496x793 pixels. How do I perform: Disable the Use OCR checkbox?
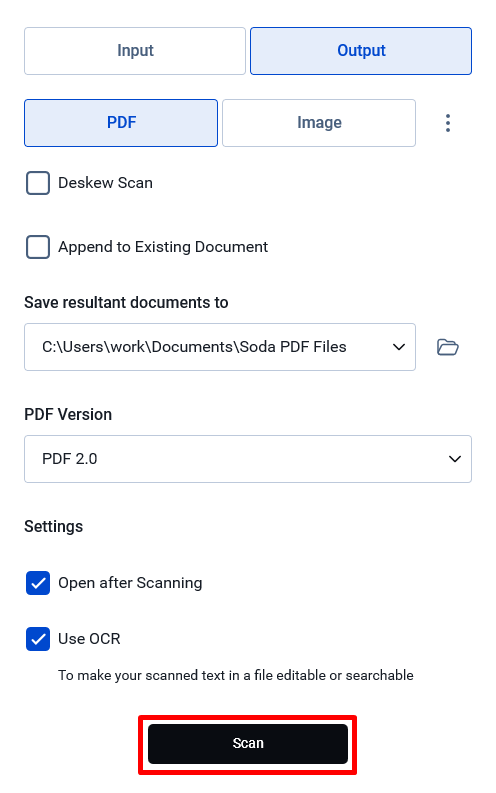click(38, 639)
